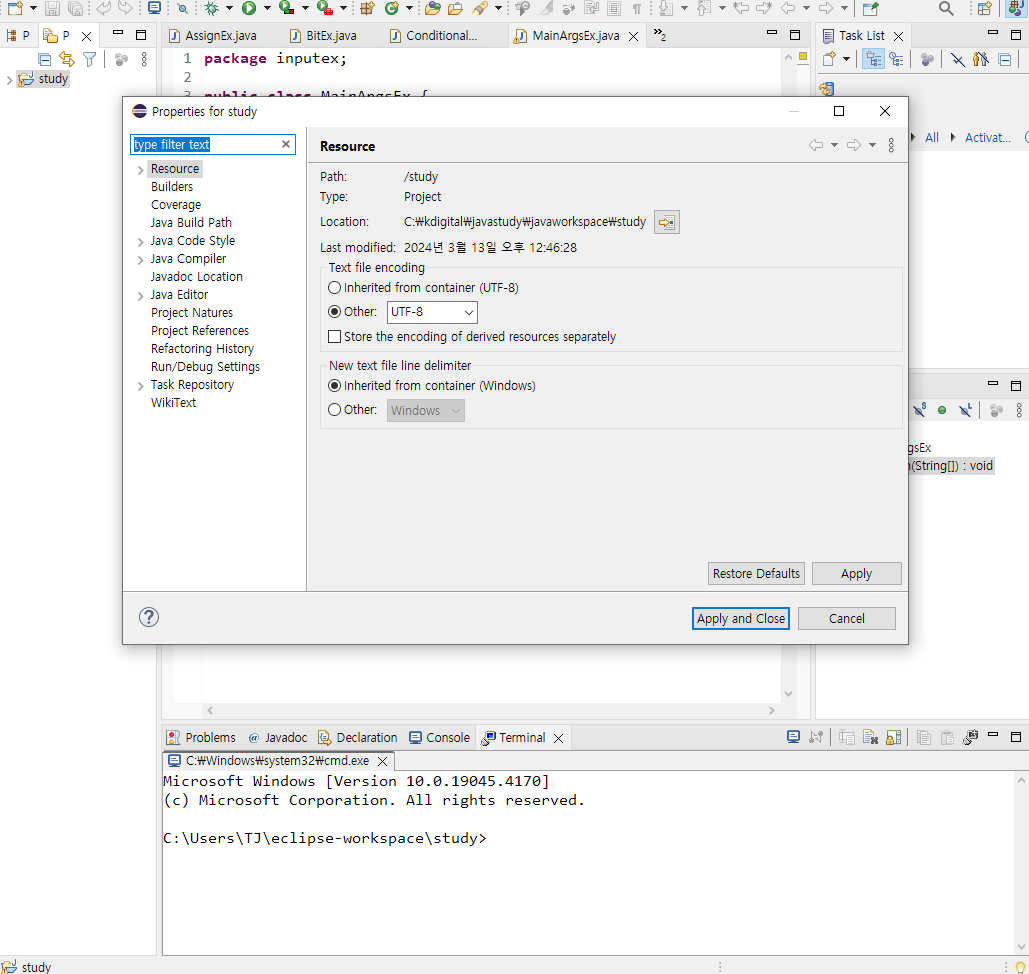Switch to AssignEx.java editor tab
The height and width of the screenshot is (974, 1029).
(213, 35)
